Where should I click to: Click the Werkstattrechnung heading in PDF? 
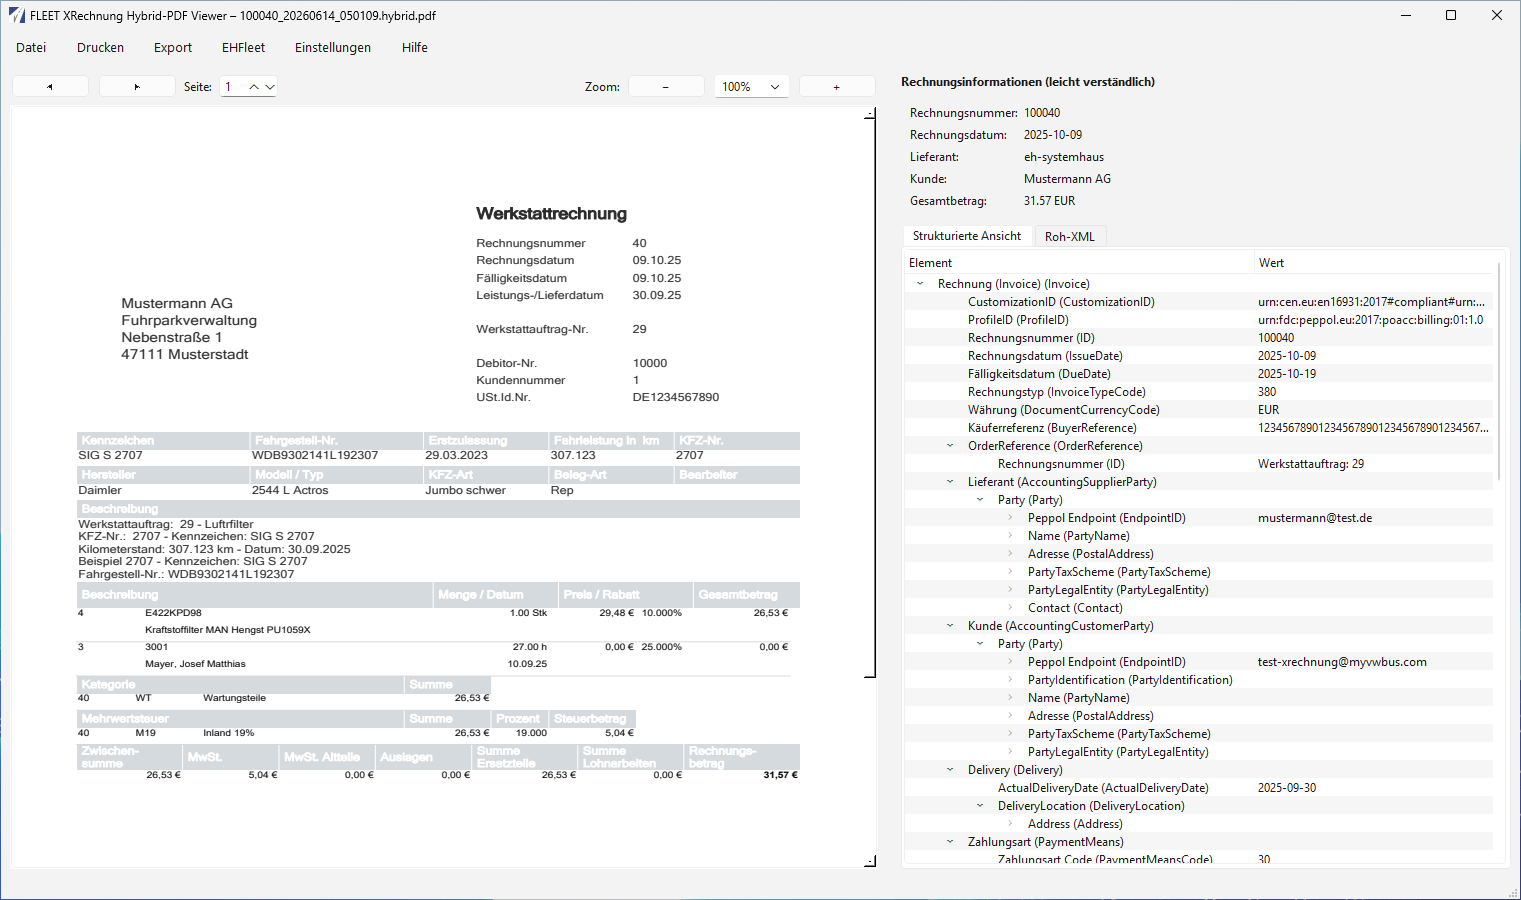click(551, 214)
